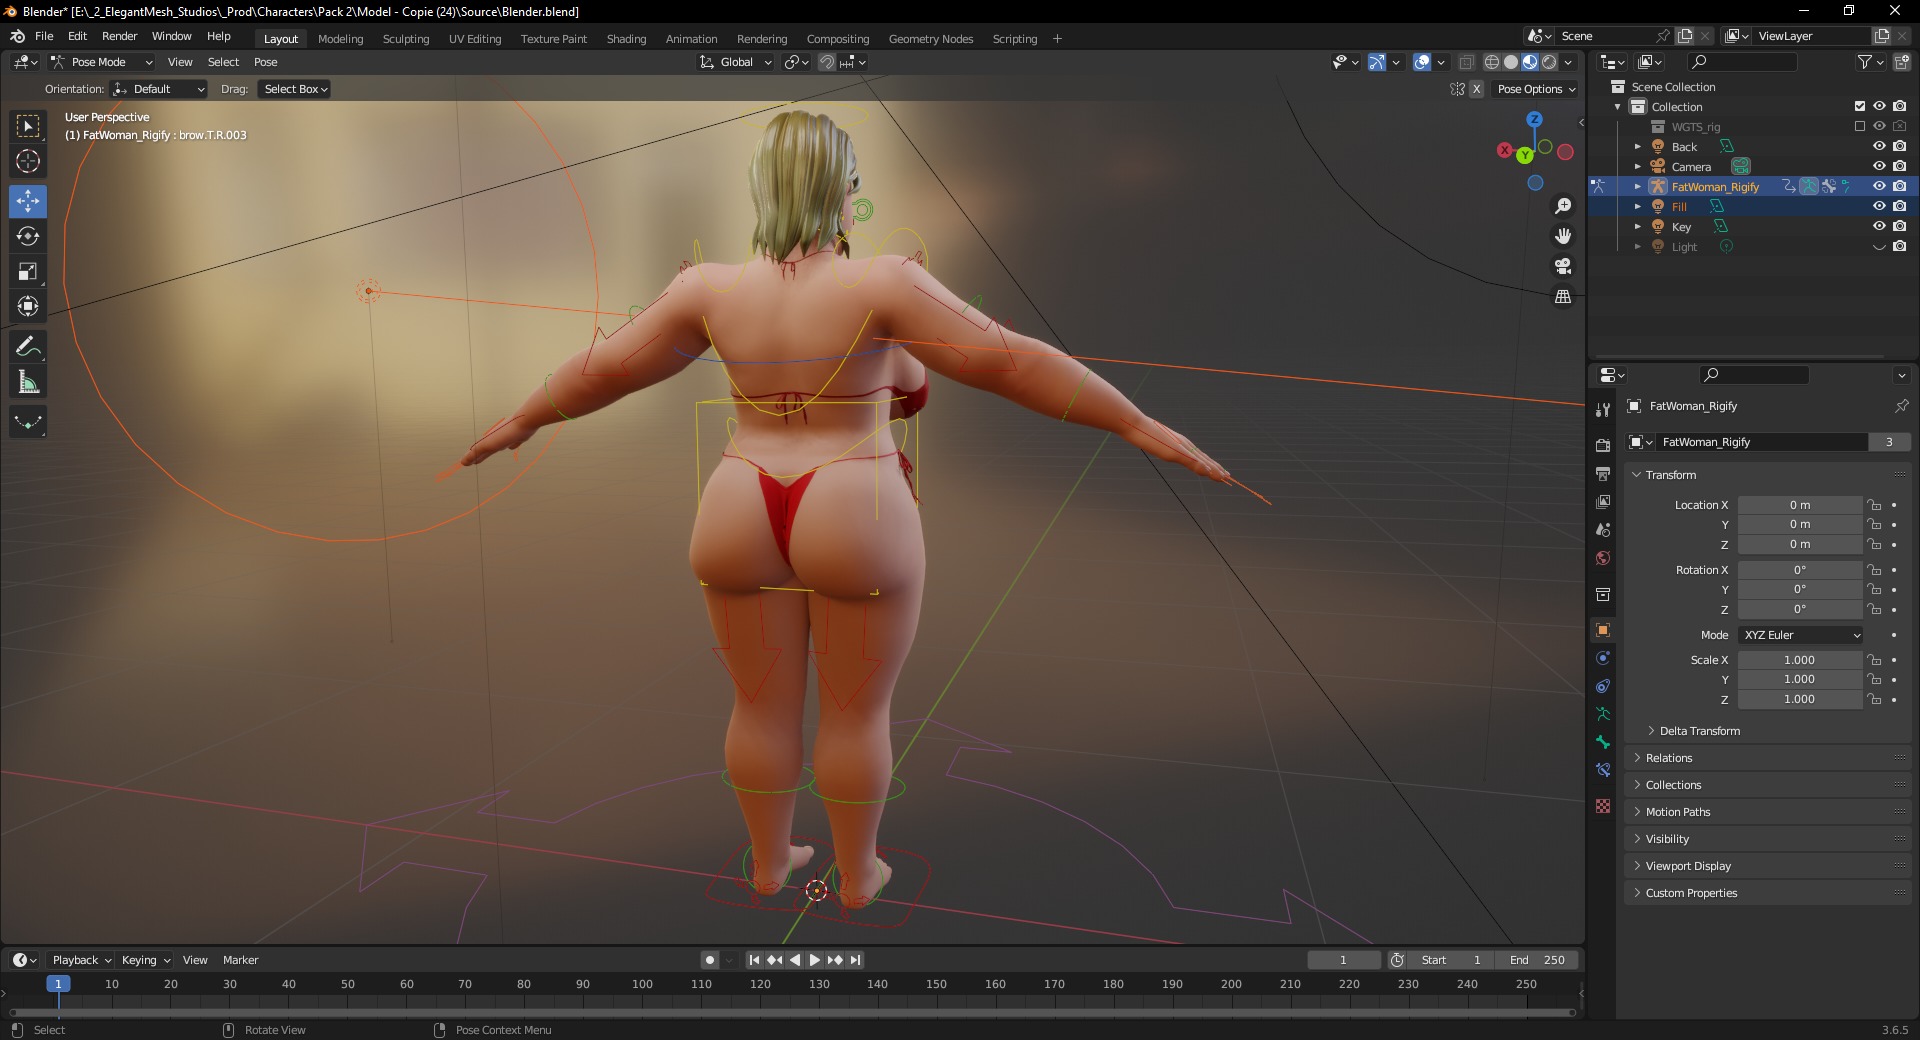Open rotation Mode XYZ Euler dropdown
The image size is (1920, 1040).
pos(1802,635)
